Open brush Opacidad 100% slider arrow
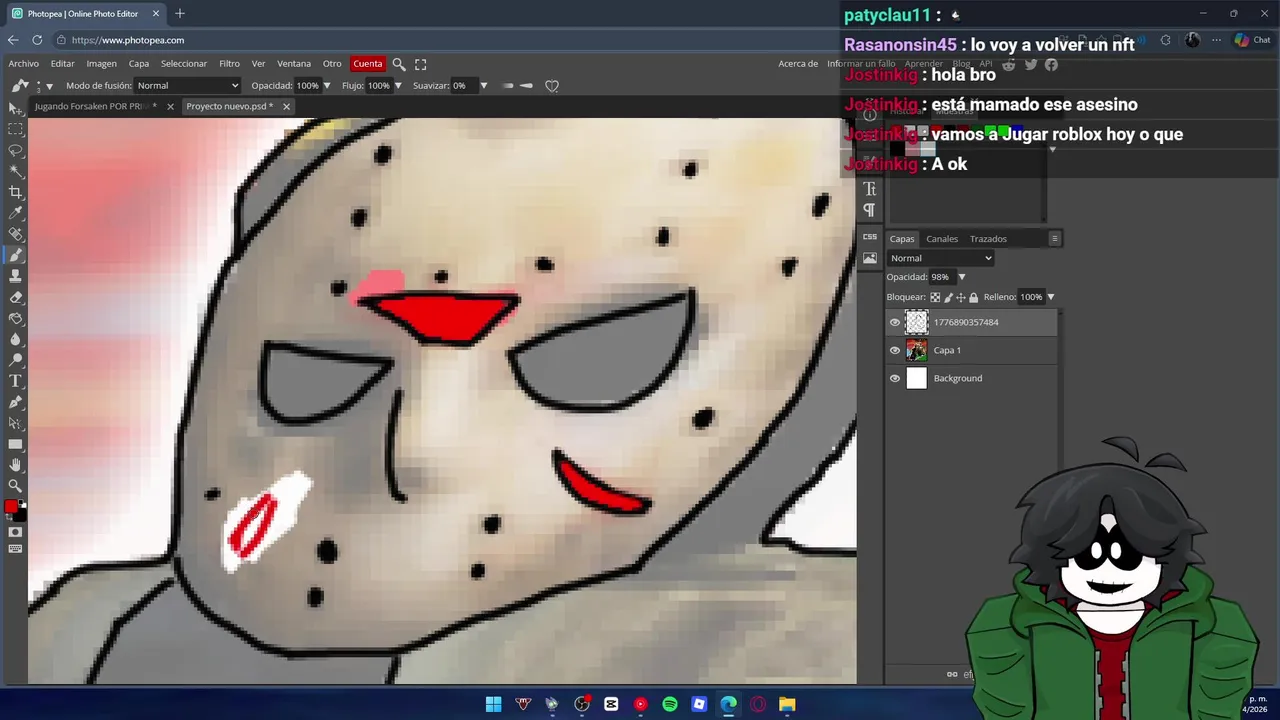The width and height of the screenshot is (1280, 720). pyautogui.click(x=327, y=86)
